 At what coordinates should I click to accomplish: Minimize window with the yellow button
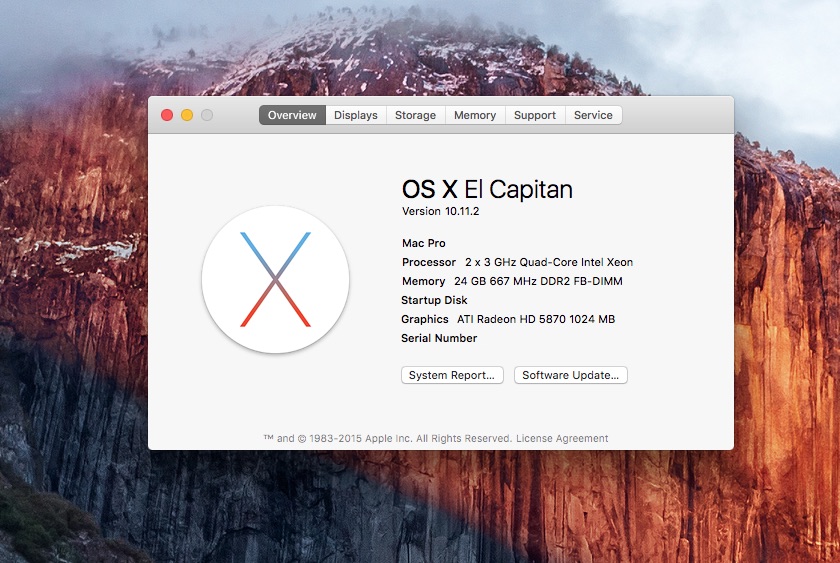pos(187,115)
